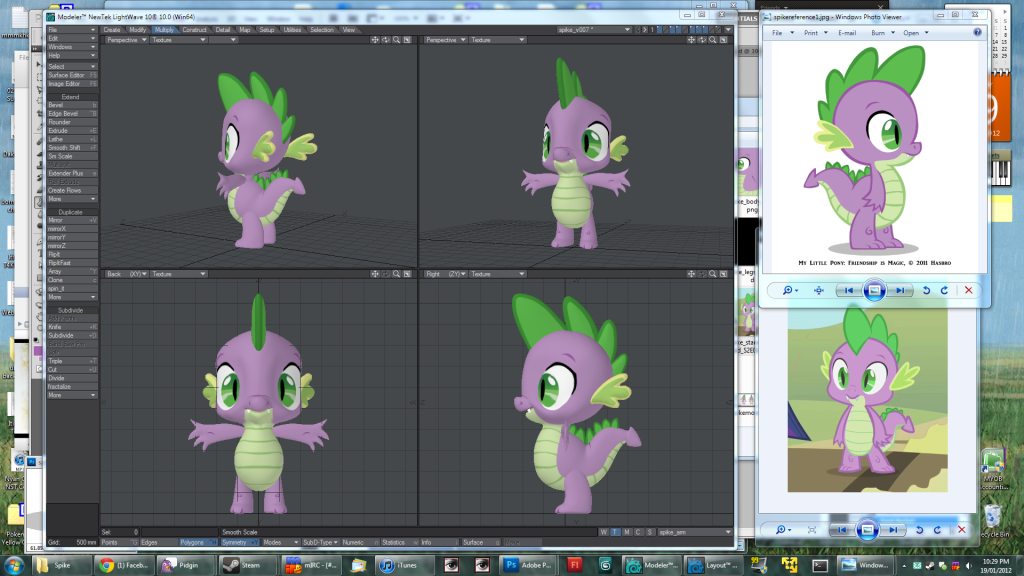Click the zoom magnifier in the right Perspective viewport

tap(712, 40)
